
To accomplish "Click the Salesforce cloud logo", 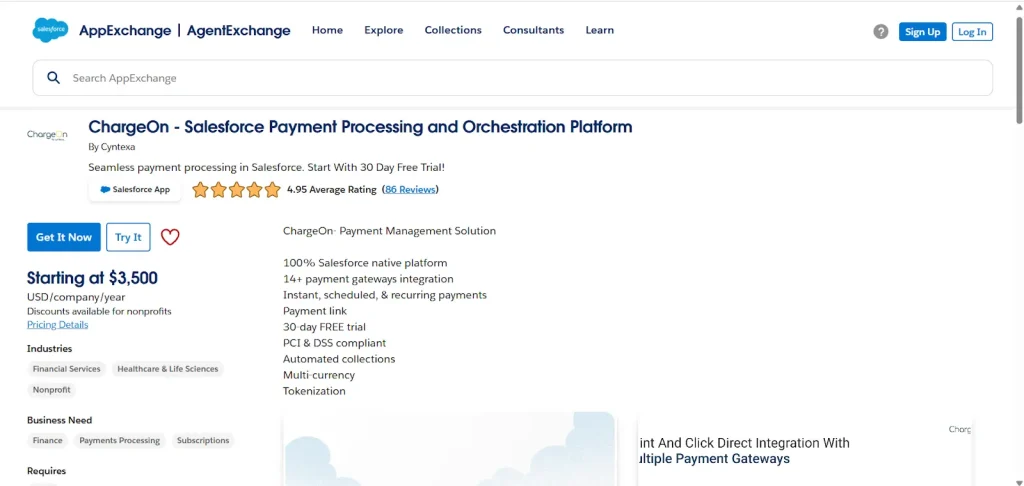I will pos(50,31).
